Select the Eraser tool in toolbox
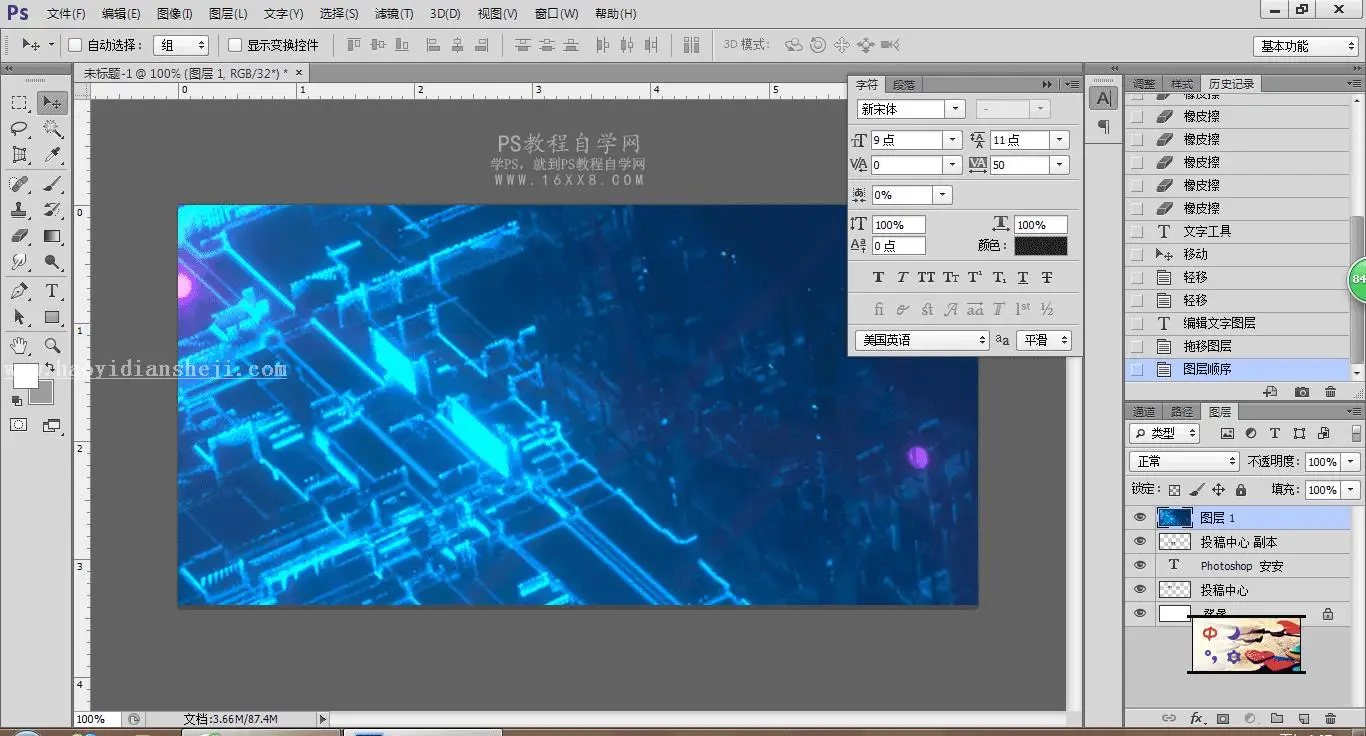The image size is (1366, 736). coord(19,236)
